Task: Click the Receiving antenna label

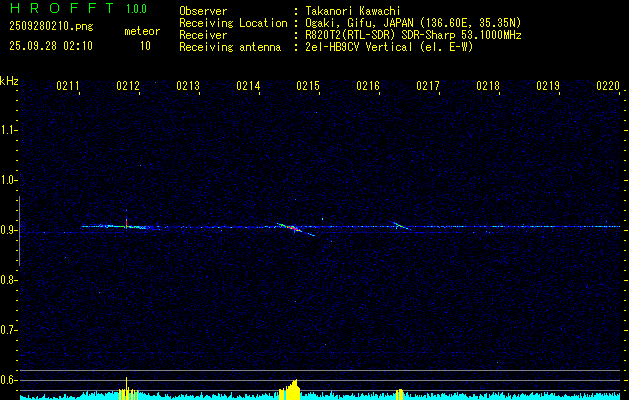Action: 230,47
